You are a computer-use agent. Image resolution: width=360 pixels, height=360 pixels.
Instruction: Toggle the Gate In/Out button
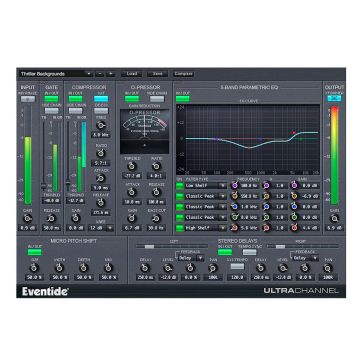(51, 99)
